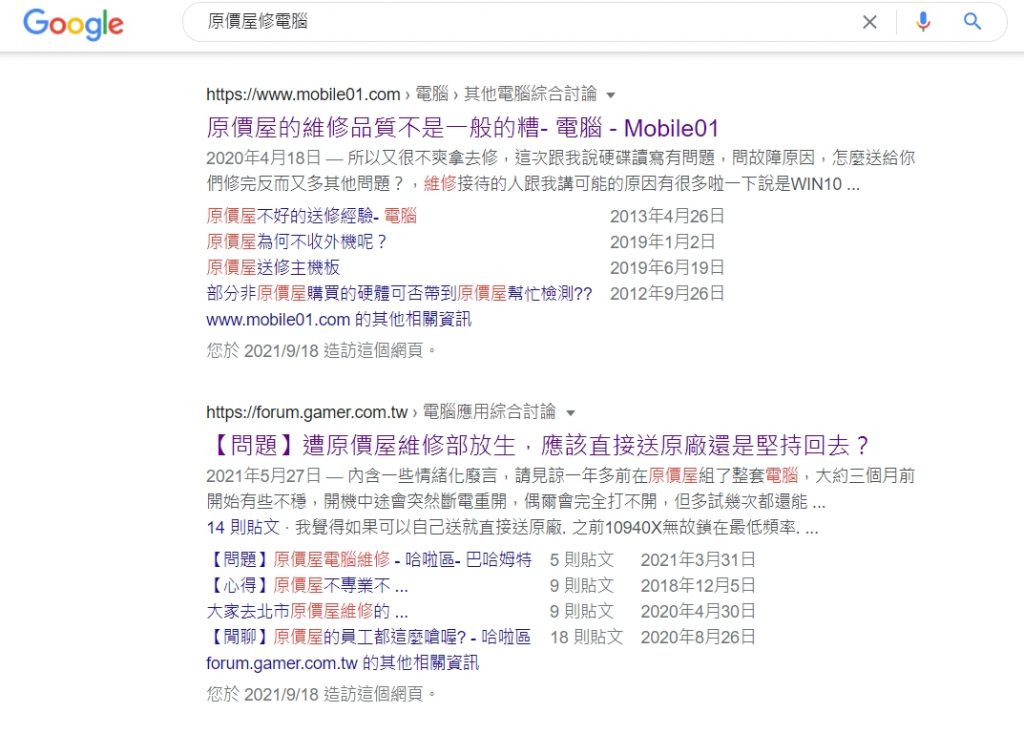Click snippet text starting 2021年5月27日
Viewport: 1024px width, 734px height.
click(561, 489)
